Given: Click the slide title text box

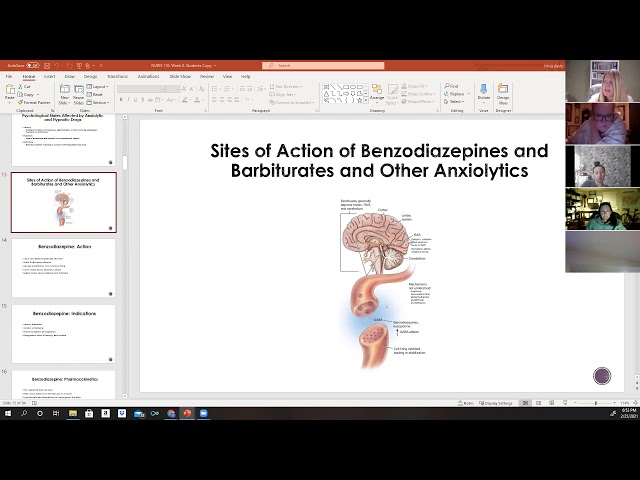Looking at the screenshot, I should click(379, 160).
